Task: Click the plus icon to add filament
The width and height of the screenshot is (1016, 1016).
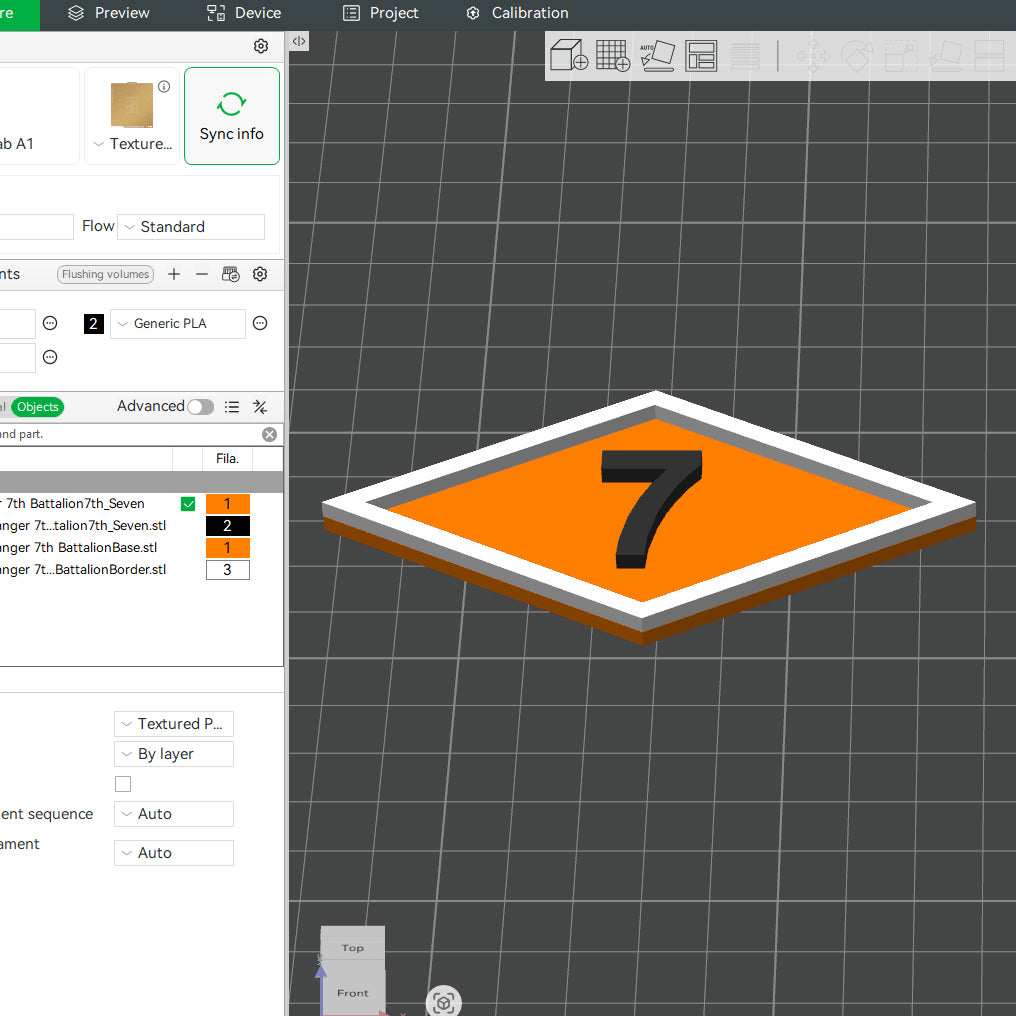Action: click(174, 274)
